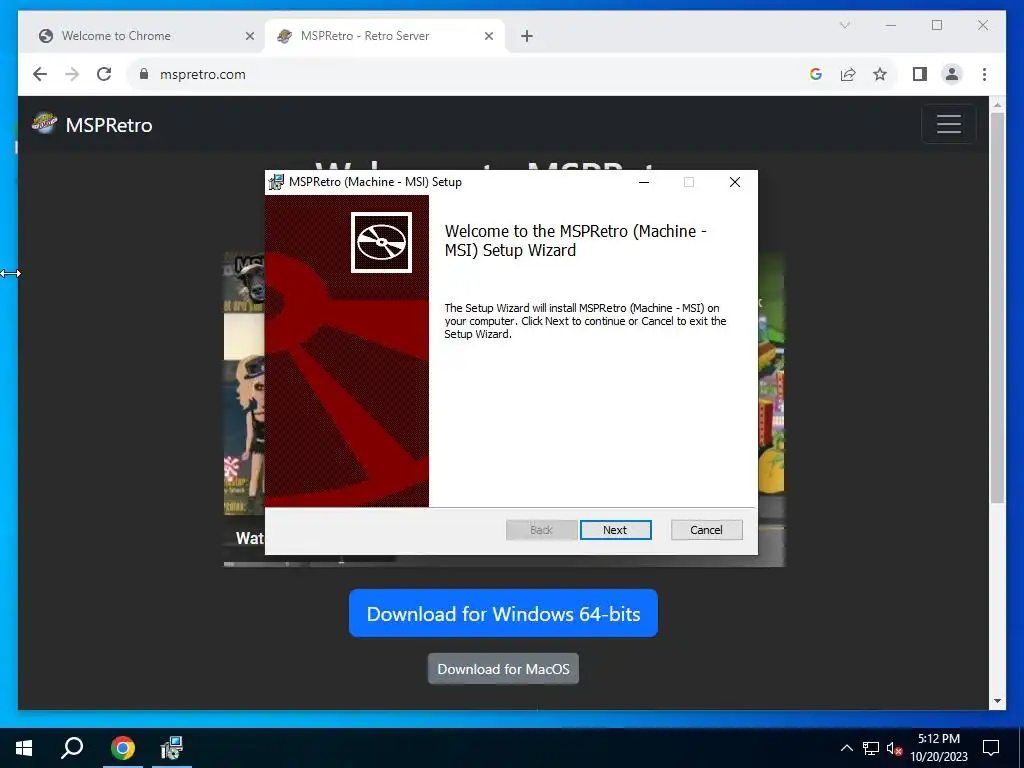Show hidden system tray icons
1024x768 pixels.
pos(846,748)
